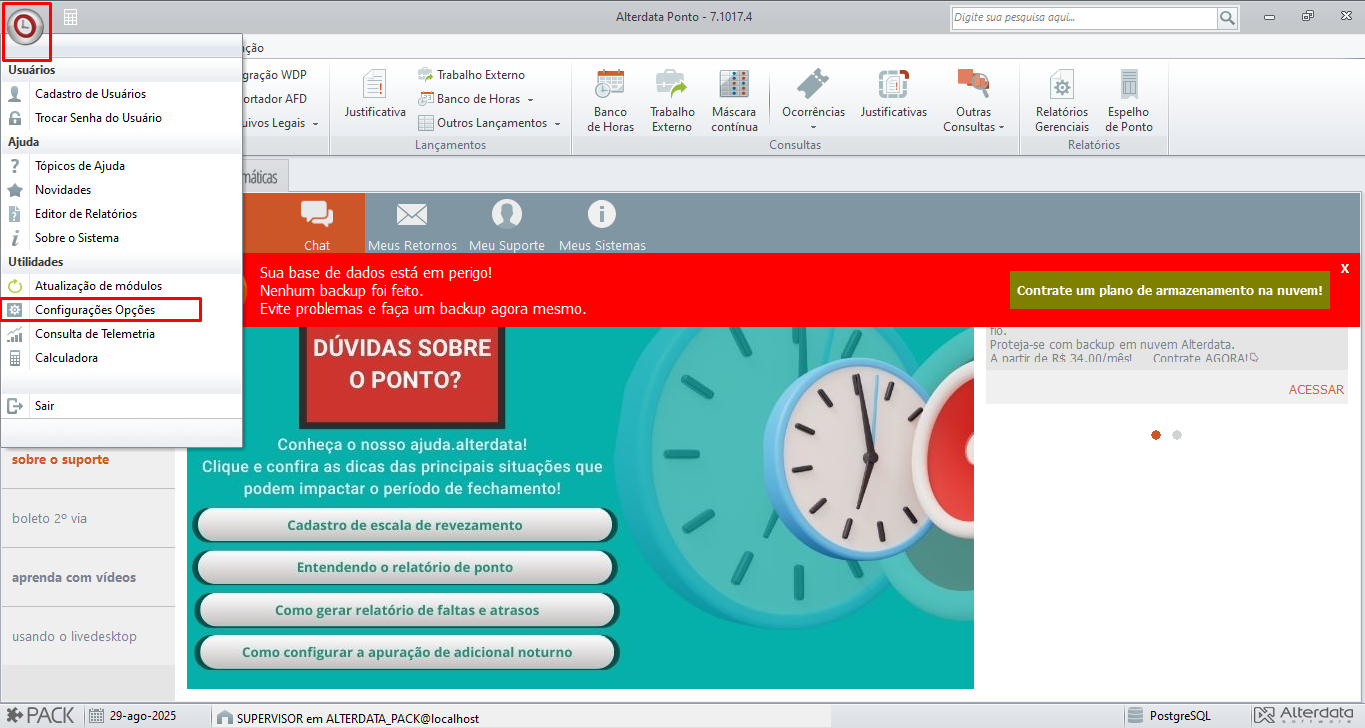The width and height of the screenshot is (1365, 728).
Task: Click the Alterdata Software logo in status bar
Action: pos(1306,716)
